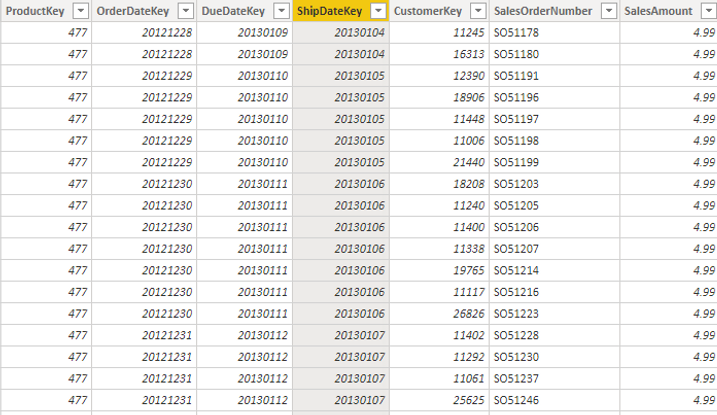Click sales order cell SO51178
This screenshot has height=415, width=717.
coord(554,33)
